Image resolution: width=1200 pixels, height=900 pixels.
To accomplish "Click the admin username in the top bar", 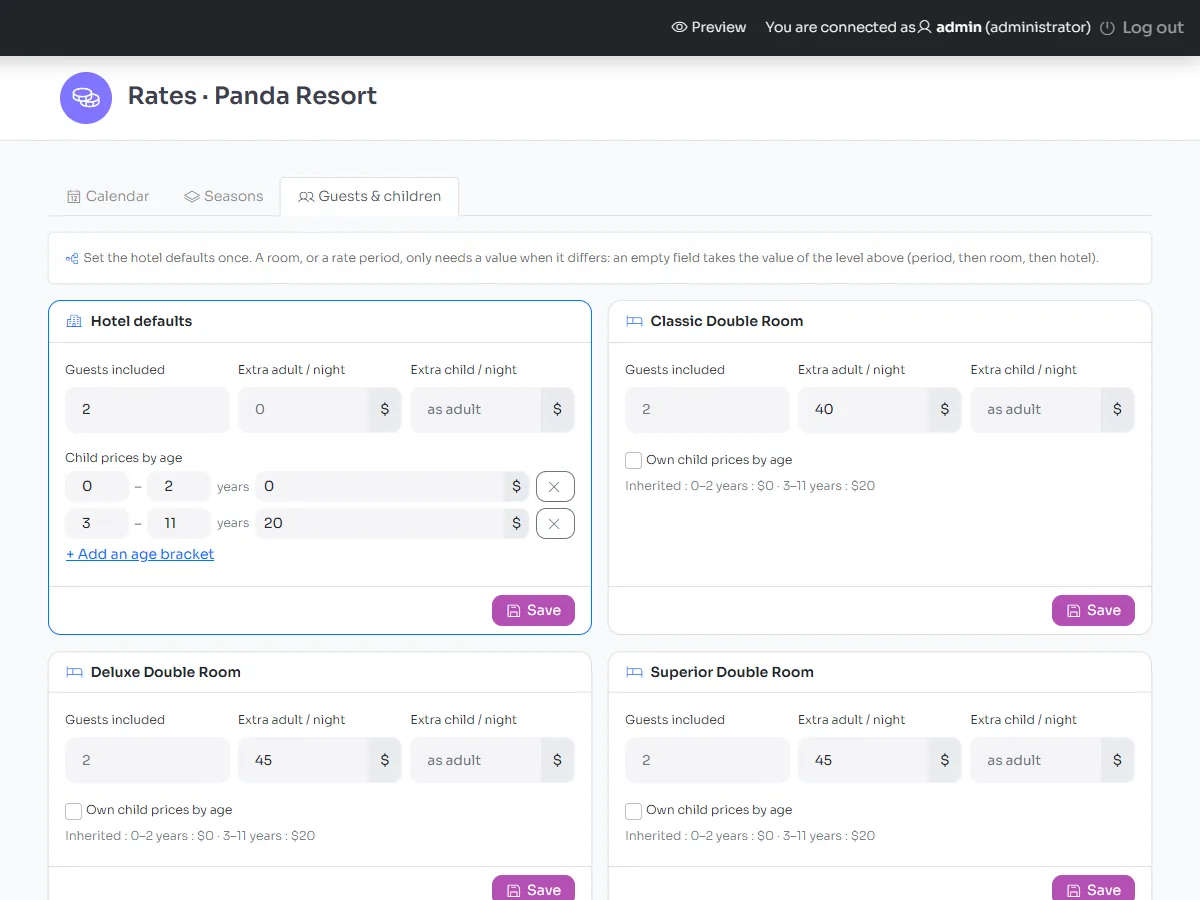I will 959,28.
